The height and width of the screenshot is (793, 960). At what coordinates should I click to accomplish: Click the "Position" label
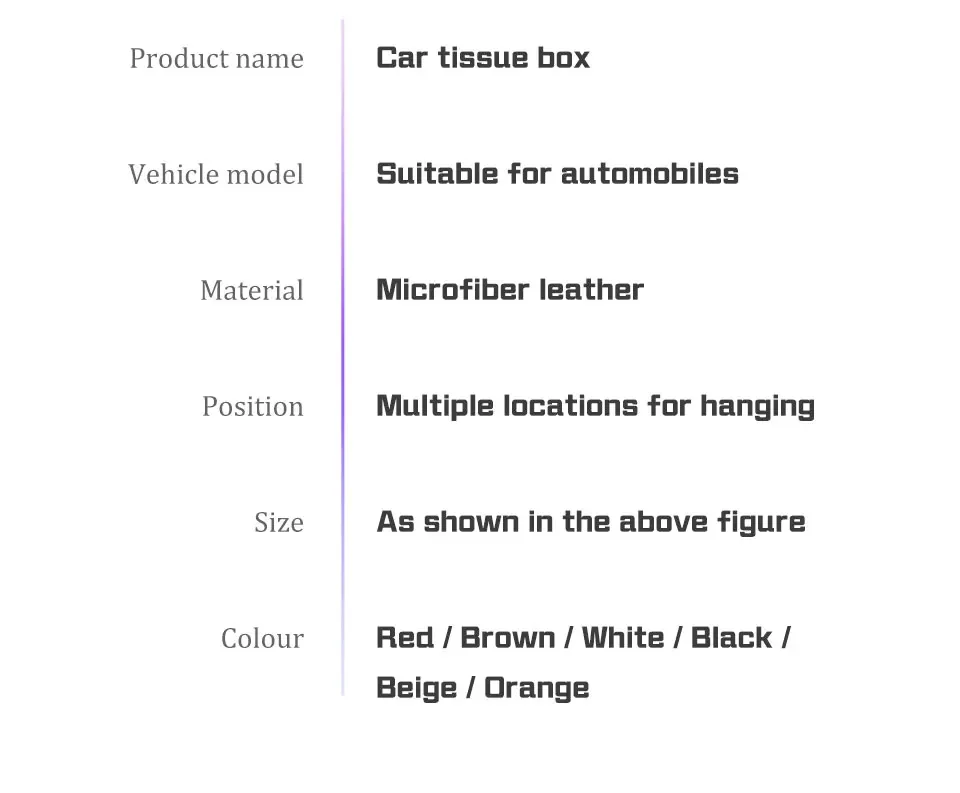pyautogui.click(x=252, y=407)
